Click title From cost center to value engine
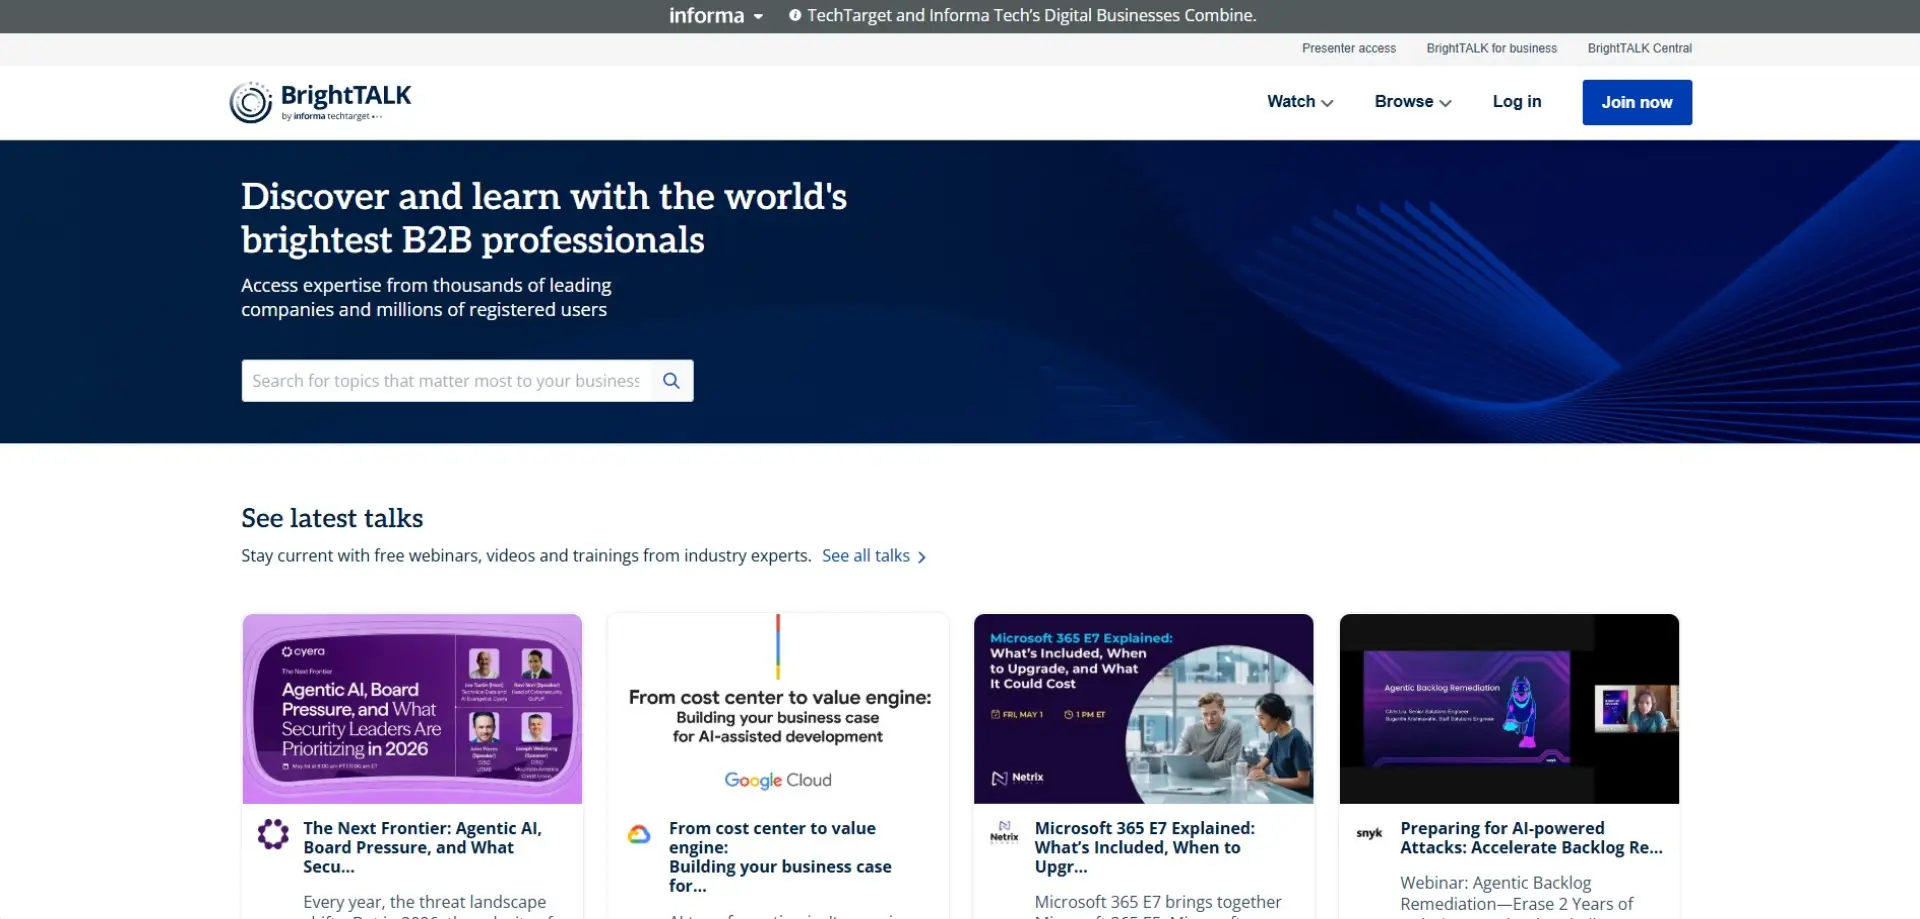Viewport: 1920px width, 919px height. (780, 857)
